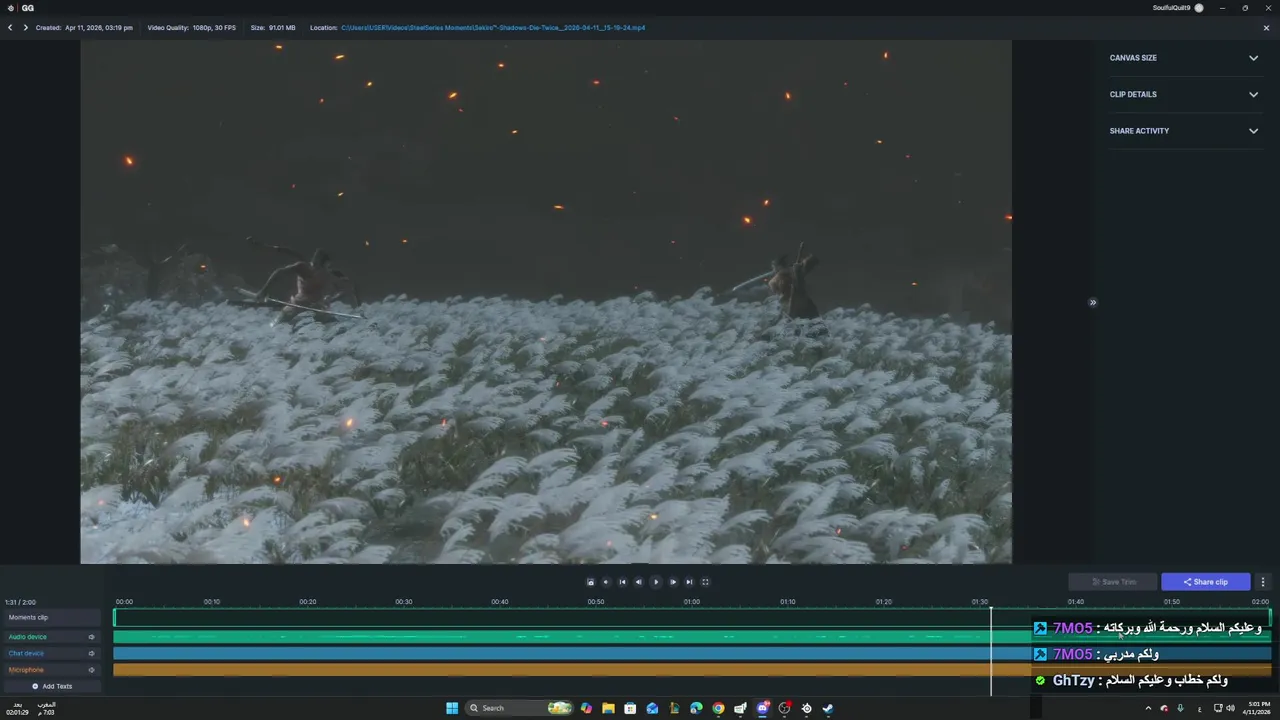Collapse the right side panel with double chevron
Image resolution: width=1280 pixels, height=720 pixels.
1093,302
